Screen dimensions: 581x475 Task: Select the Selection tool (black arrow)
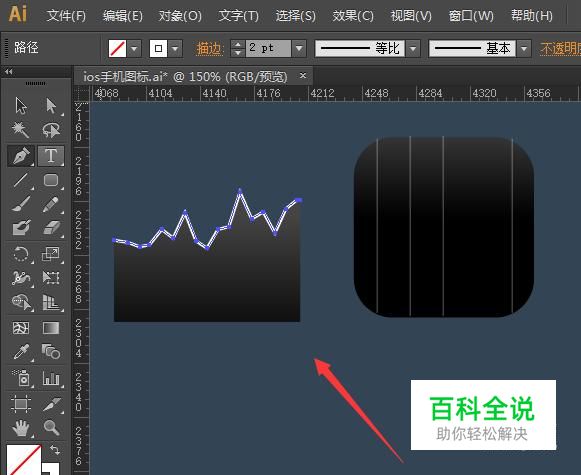(21, 106)
